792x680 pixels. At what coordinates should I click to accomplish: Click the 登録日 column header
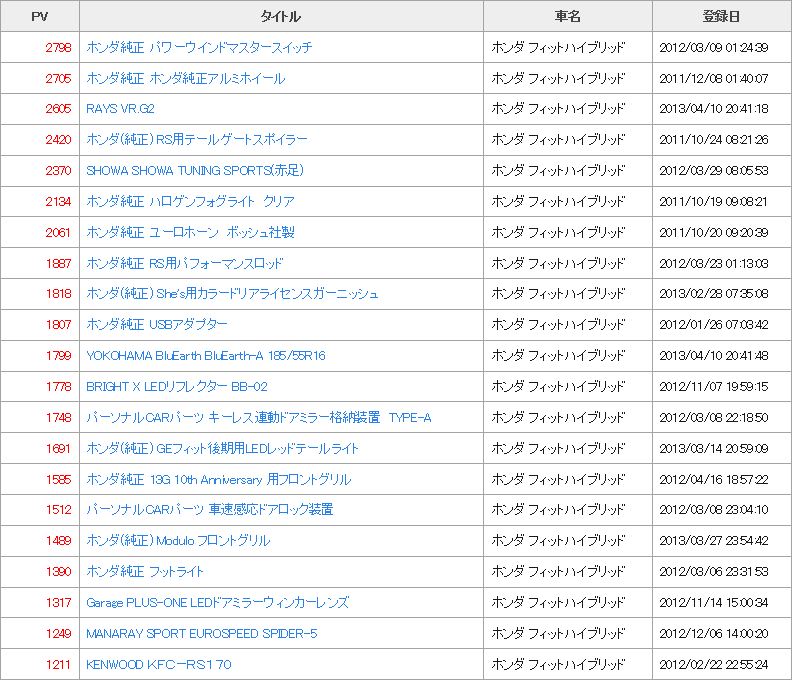[x=722, y=16]
